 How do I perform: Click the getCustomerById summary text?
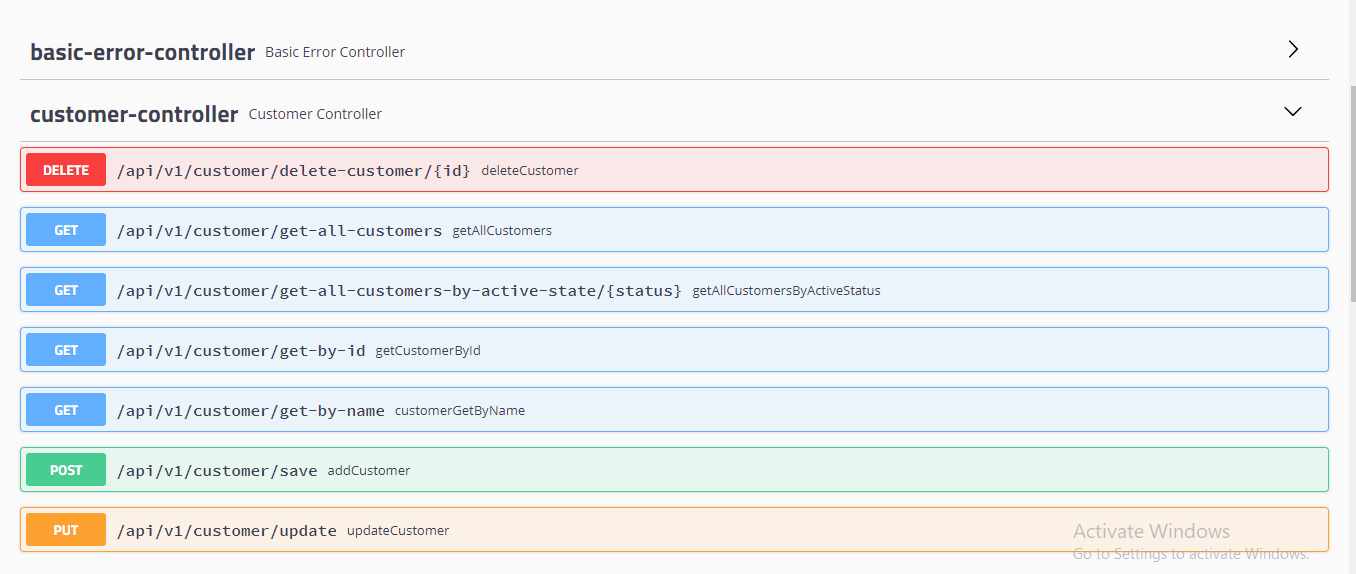point(428,351)
